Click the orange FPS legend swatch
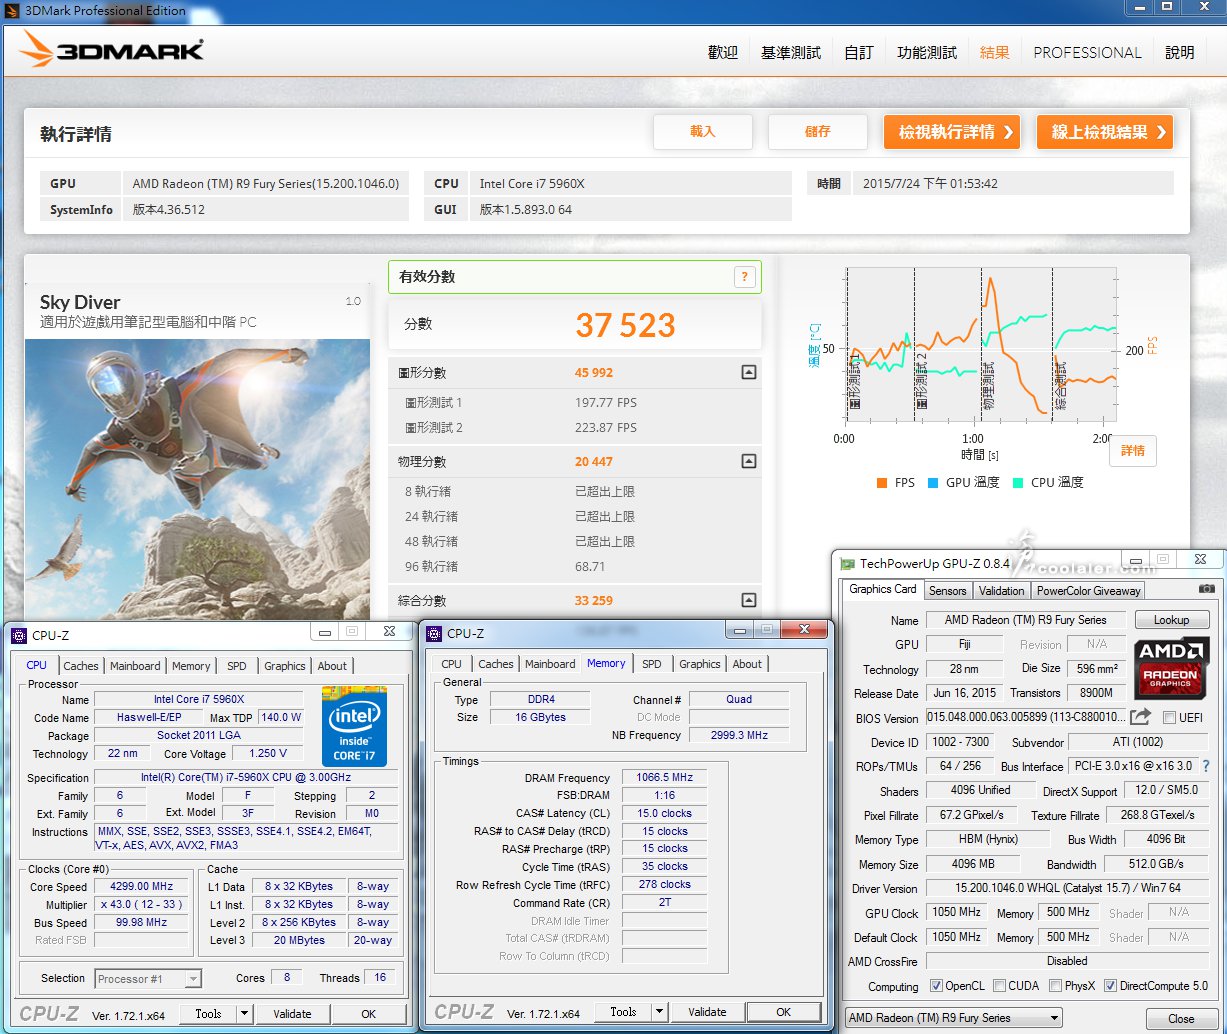The height and width of the screenshot is (1034, 1227). pyautogui.click(x=881, y=483)
